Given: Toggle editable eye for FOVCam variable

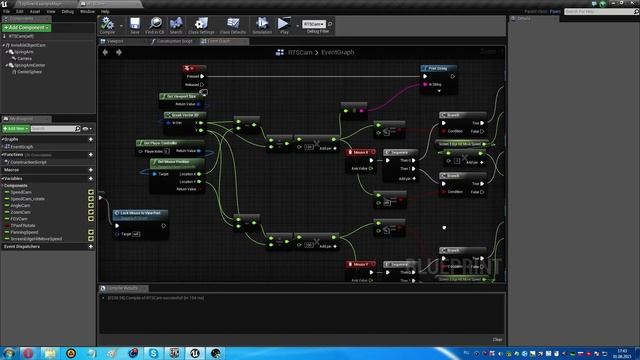Looking at the screenshot, I should pyautogui.click(x=91, y=218).
